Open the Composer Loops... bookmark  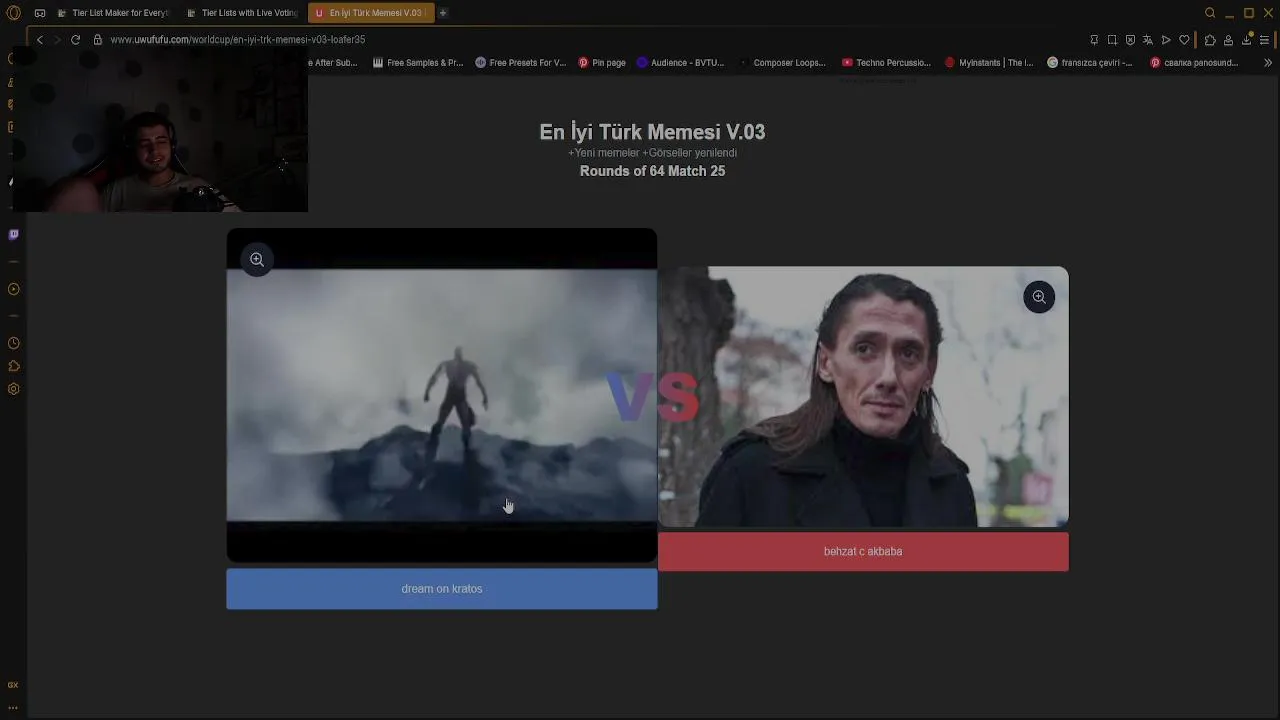pos(782,63)
